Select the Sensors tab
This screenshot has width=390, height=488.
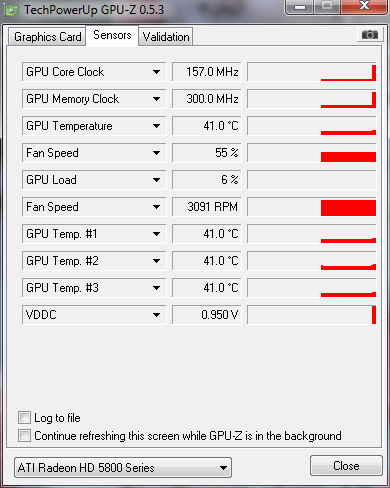(x=112, y=35)
